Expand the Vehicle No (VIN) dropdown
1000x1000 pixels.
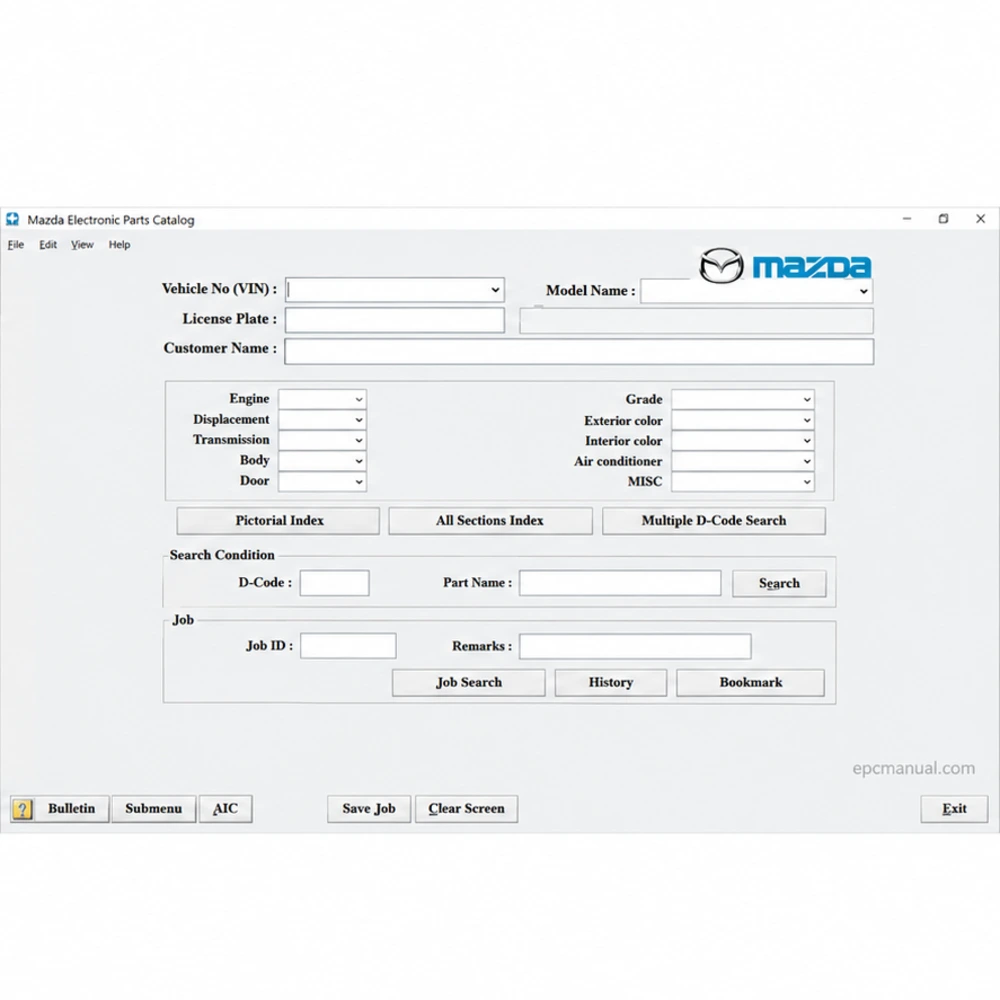click(x=495, y=290)
